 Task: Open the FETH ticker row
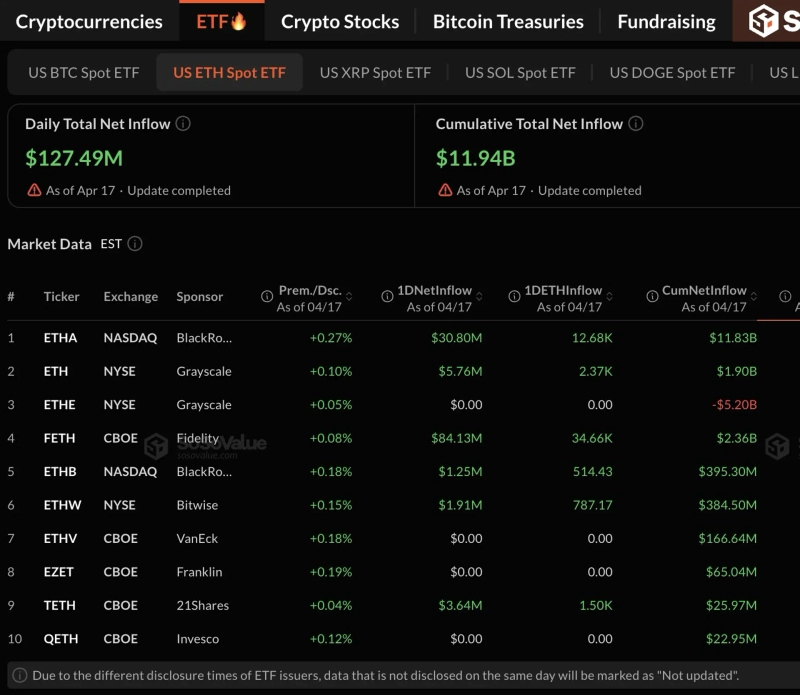pyautogui.click(x=59, y=438)
